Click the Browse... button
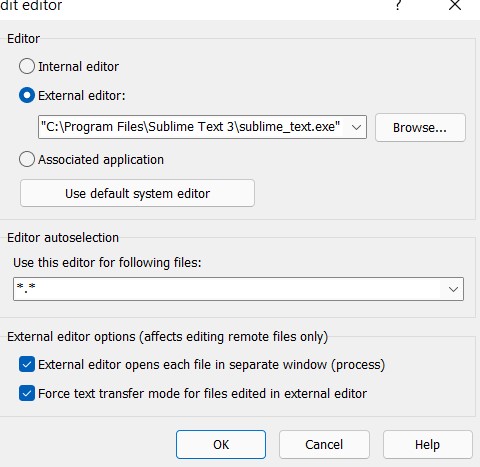 pyautogui.click(x=420, y=128)
